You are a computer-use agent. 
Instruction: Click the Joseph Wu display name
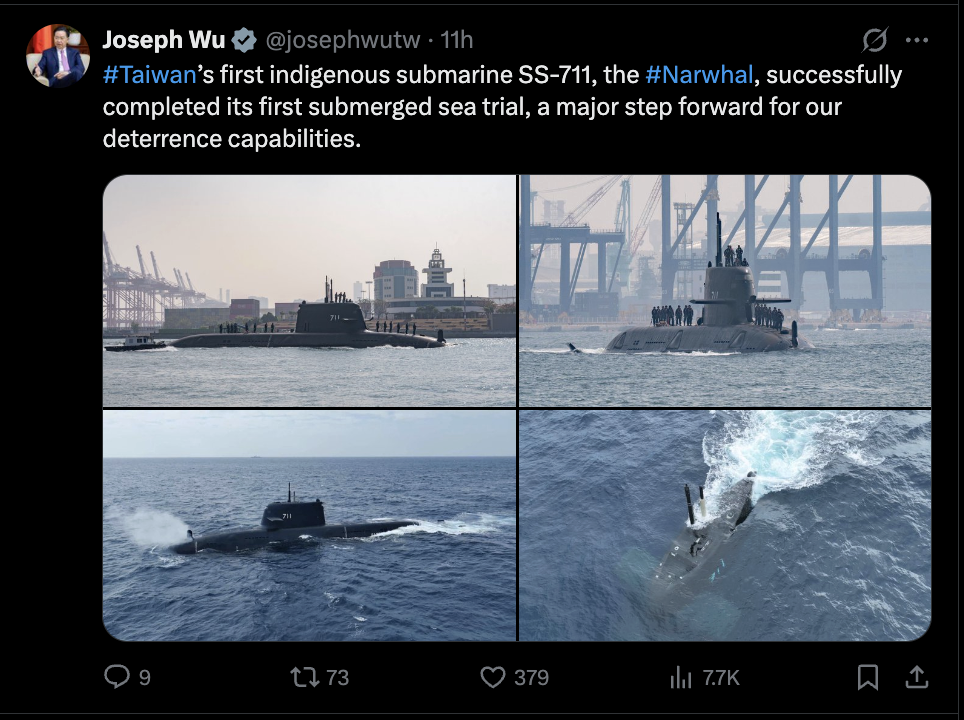(x=164, y=40)
